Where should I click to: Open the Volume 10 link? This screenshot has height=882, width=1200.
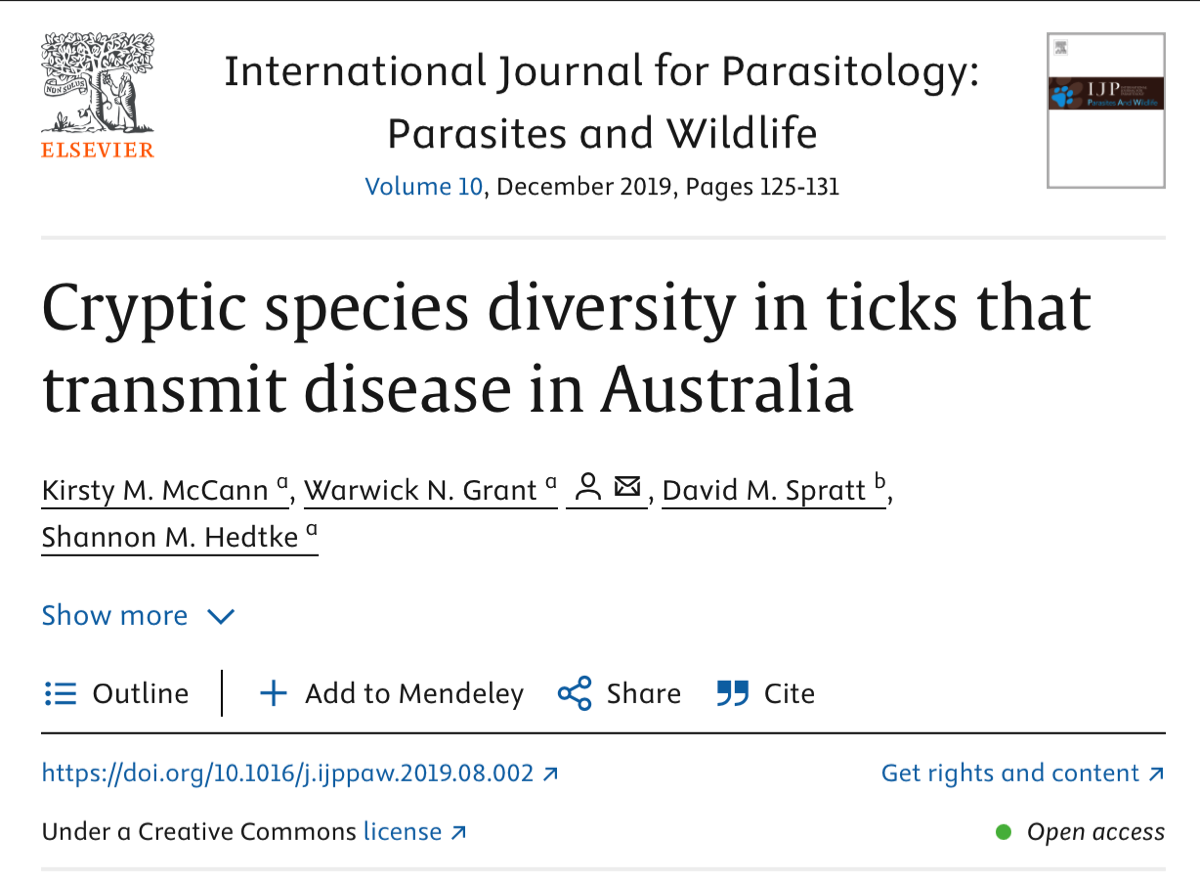424,187
